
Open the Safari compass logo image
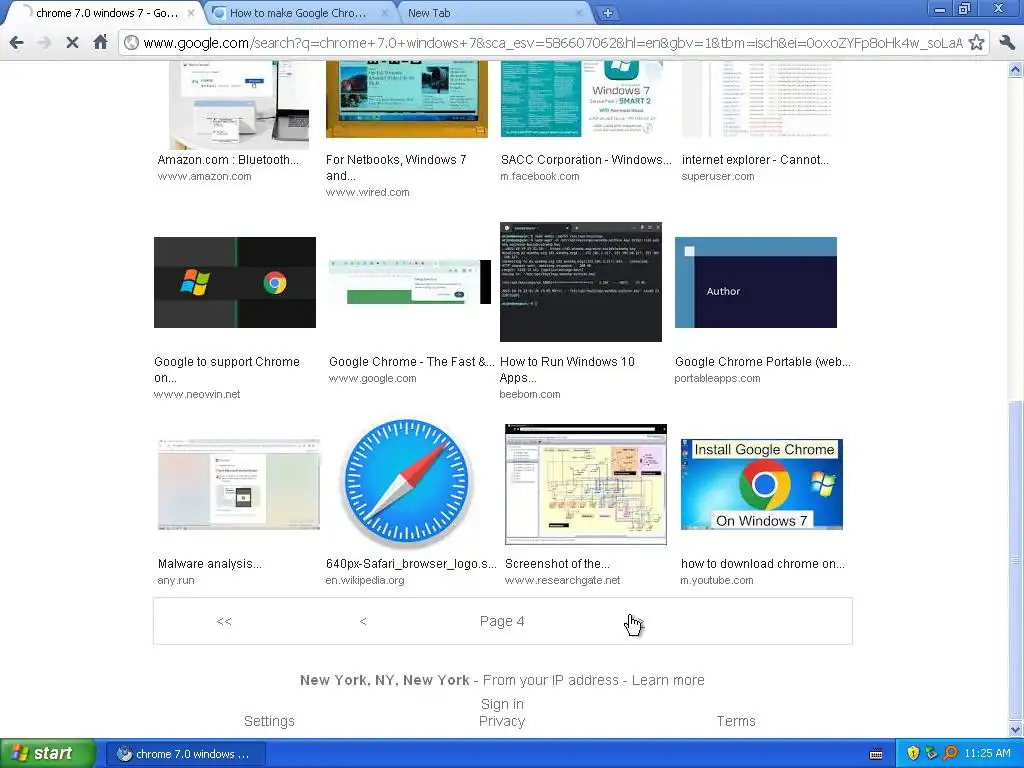[x=406, y=484]
